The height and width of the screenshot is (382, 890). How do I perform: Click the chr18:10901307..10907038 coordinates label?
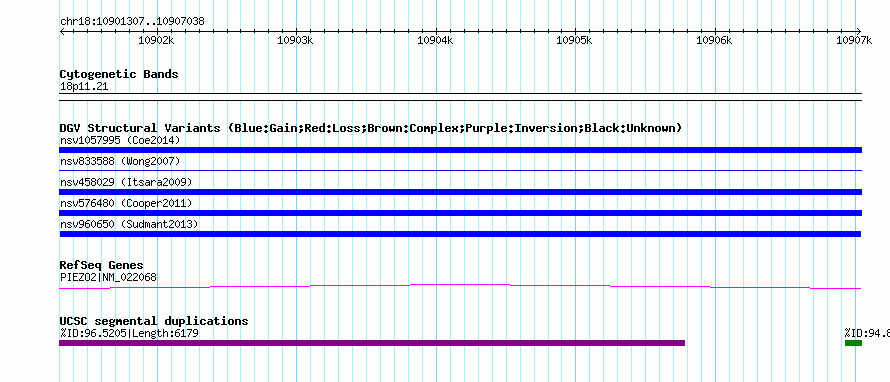132,22
